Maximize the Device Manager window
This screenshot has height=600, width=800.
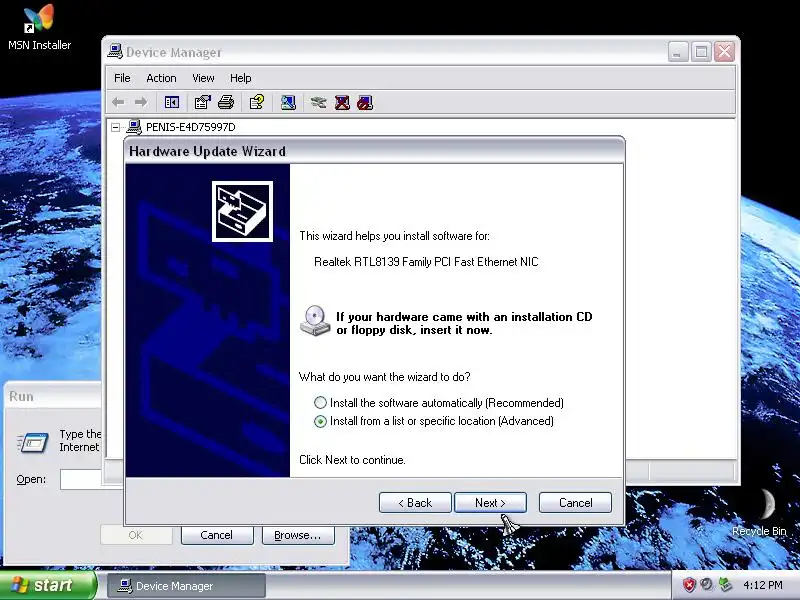(x=701, y=52)
